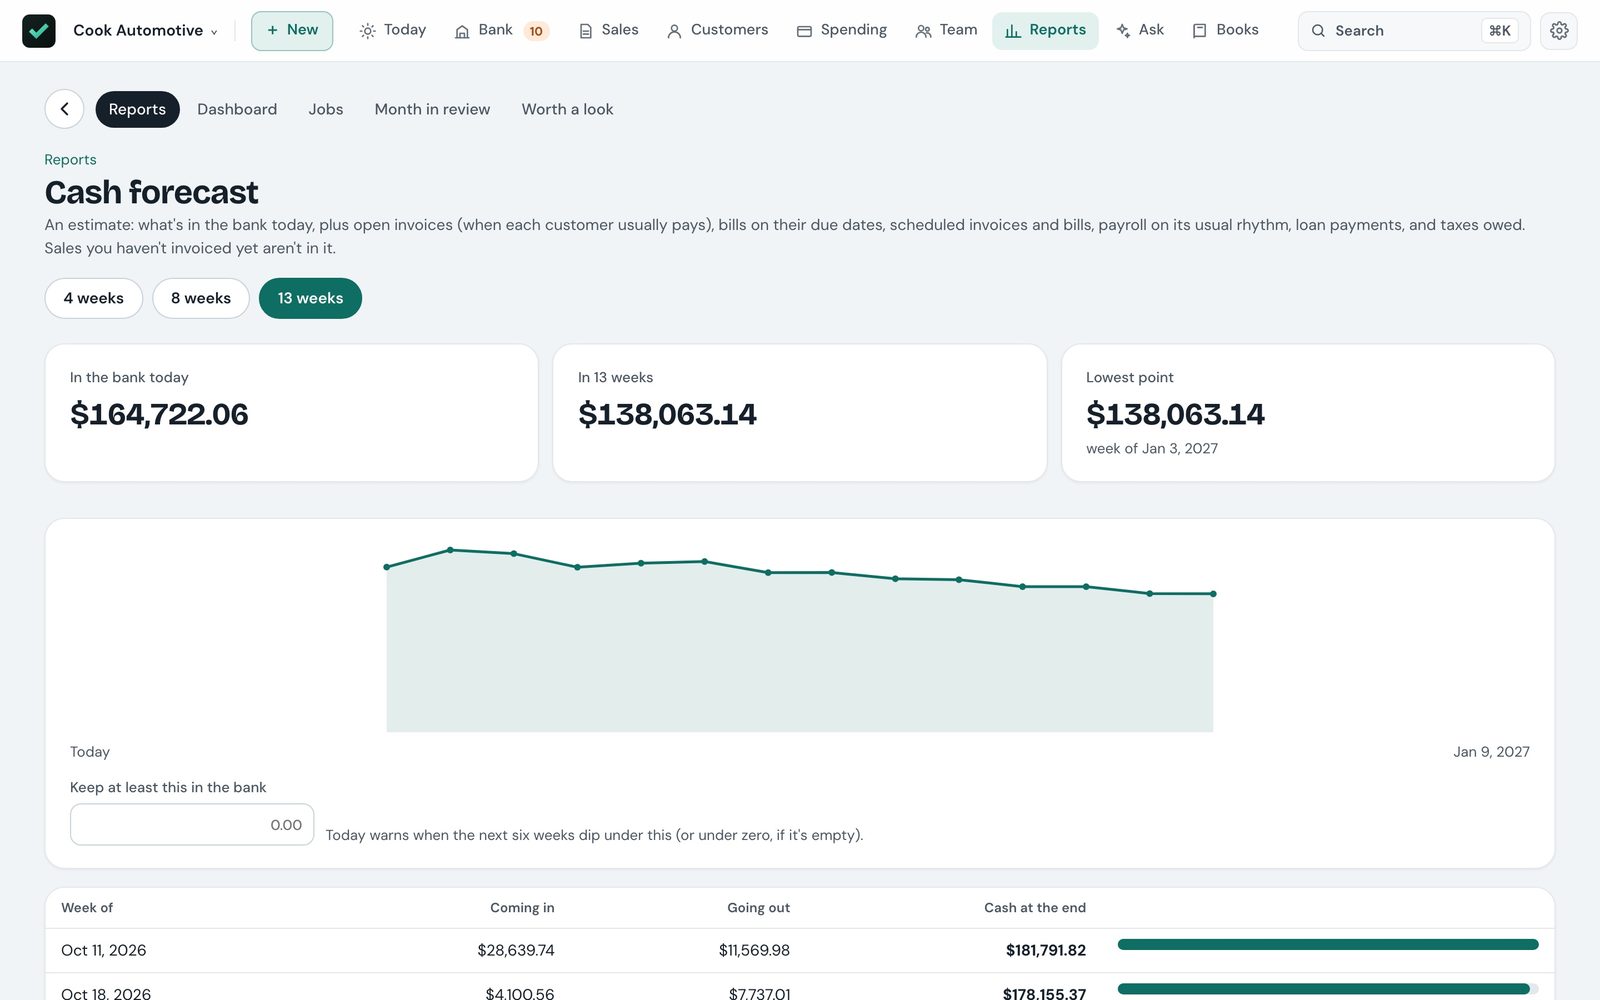This screenshot has height=1000, width=1600.
Task: Select the 8 weeks range
Action: point(201,298)
